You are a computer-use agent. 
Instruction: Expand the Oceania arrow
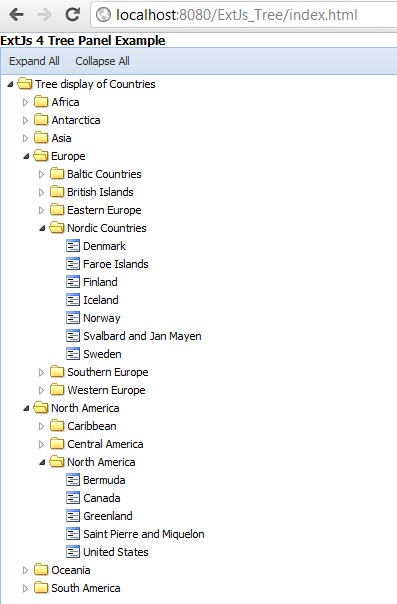(x=25, y=570)
